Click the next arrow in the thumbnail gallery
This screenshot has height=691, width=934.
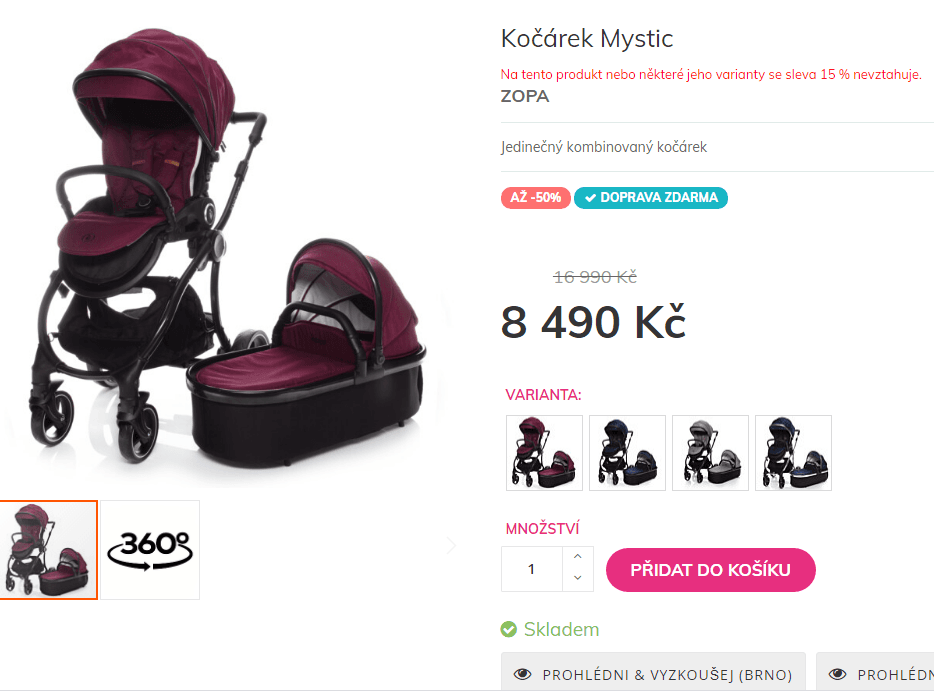(x=452, y=545)
